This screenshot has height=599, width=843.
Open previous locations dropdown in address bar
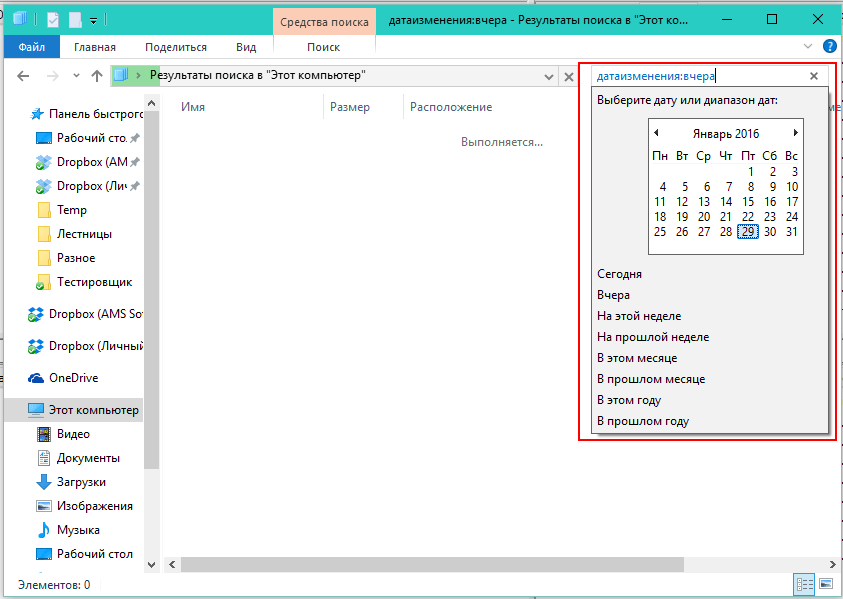point(547,75)
